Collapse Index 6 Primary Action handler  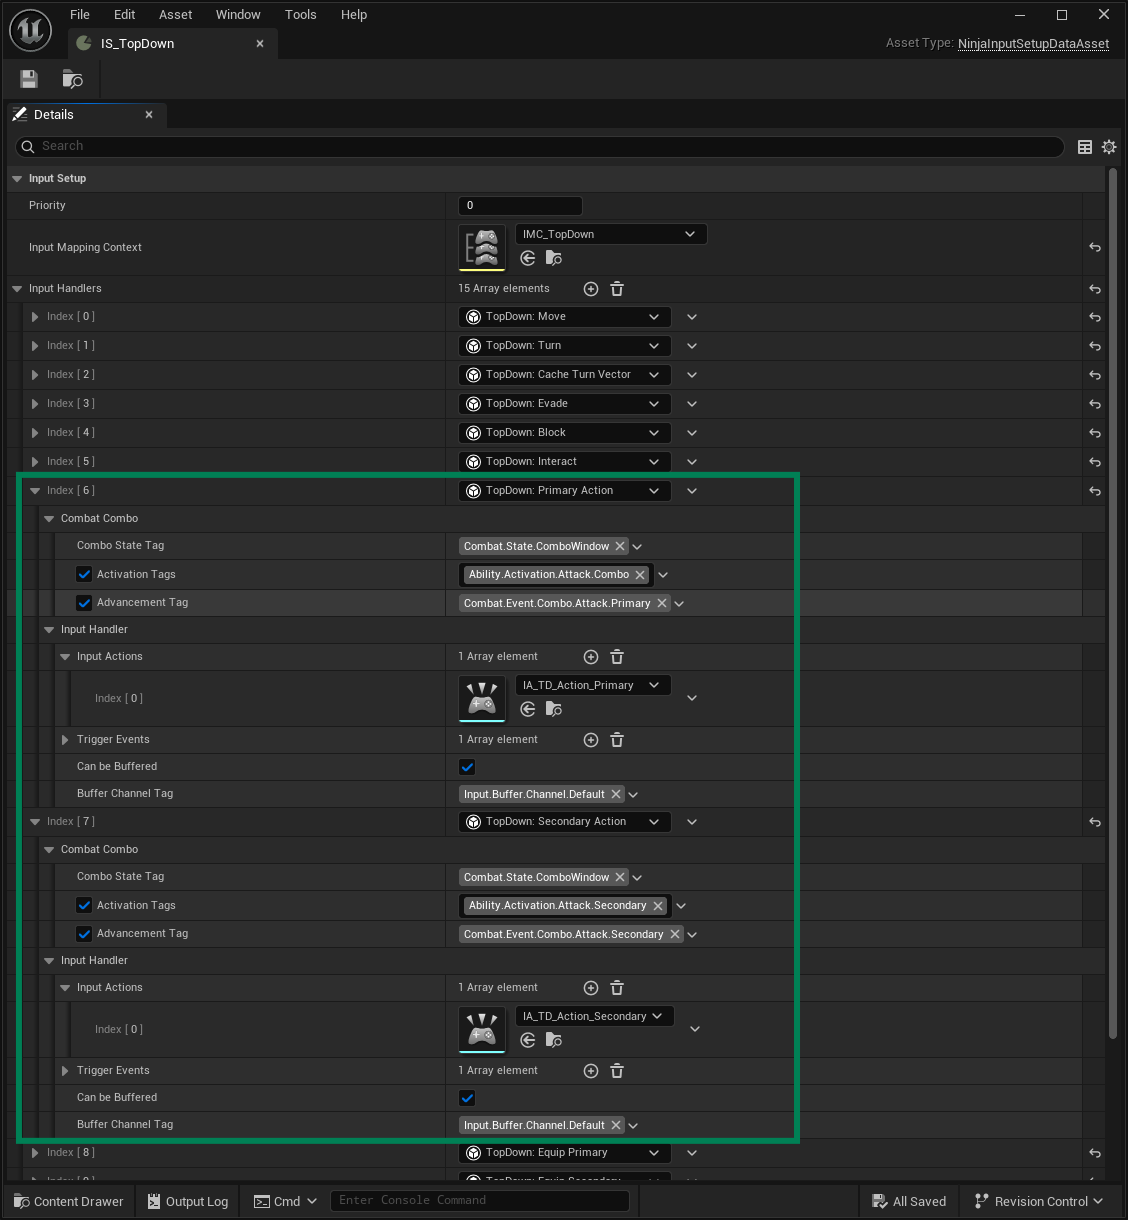(x=35, y=491)
